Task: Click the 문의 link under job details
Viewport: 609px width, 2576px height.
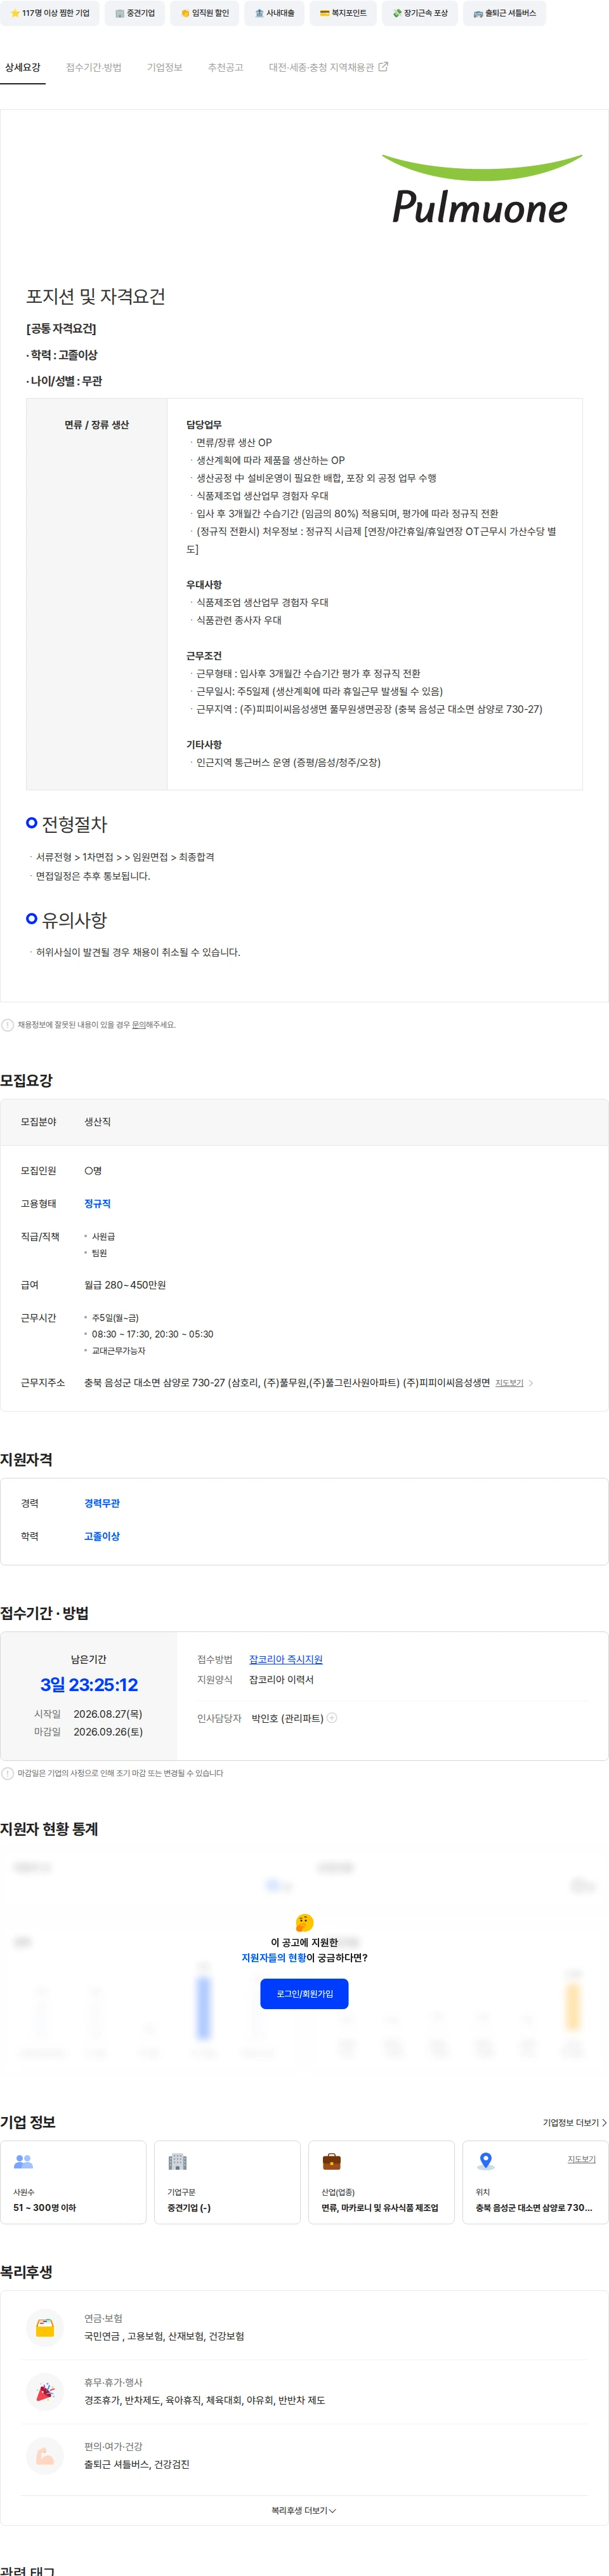Action: 140,1025
